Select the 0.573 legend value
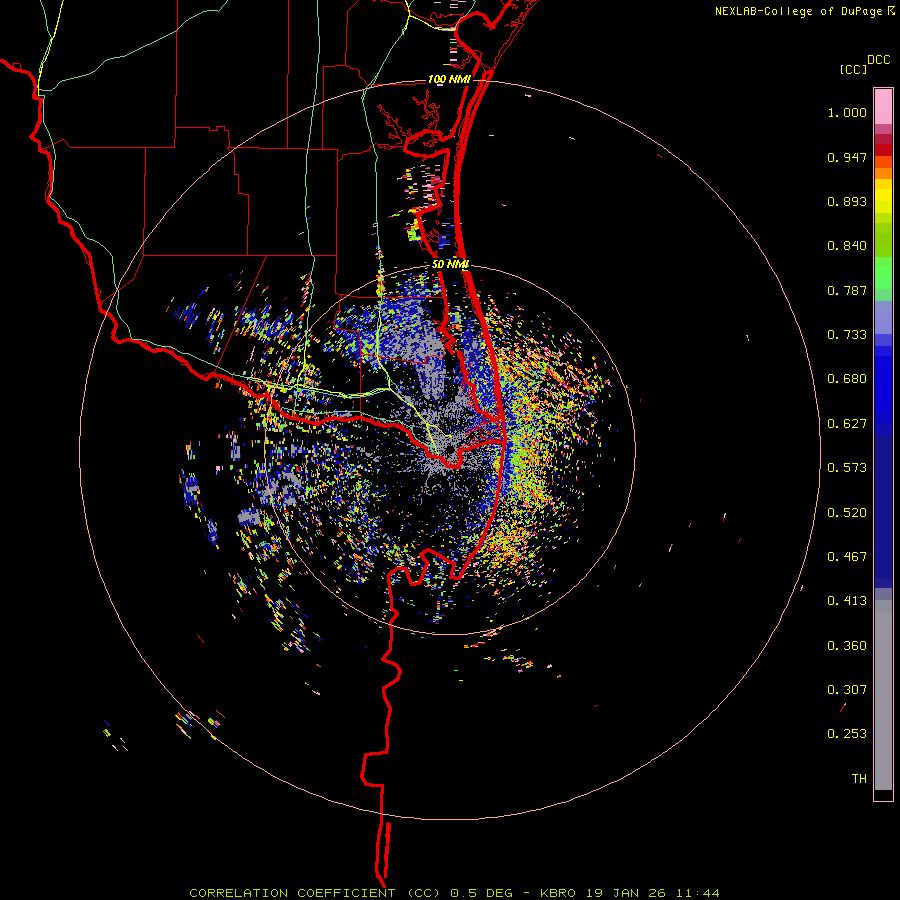 pos(847,468)
